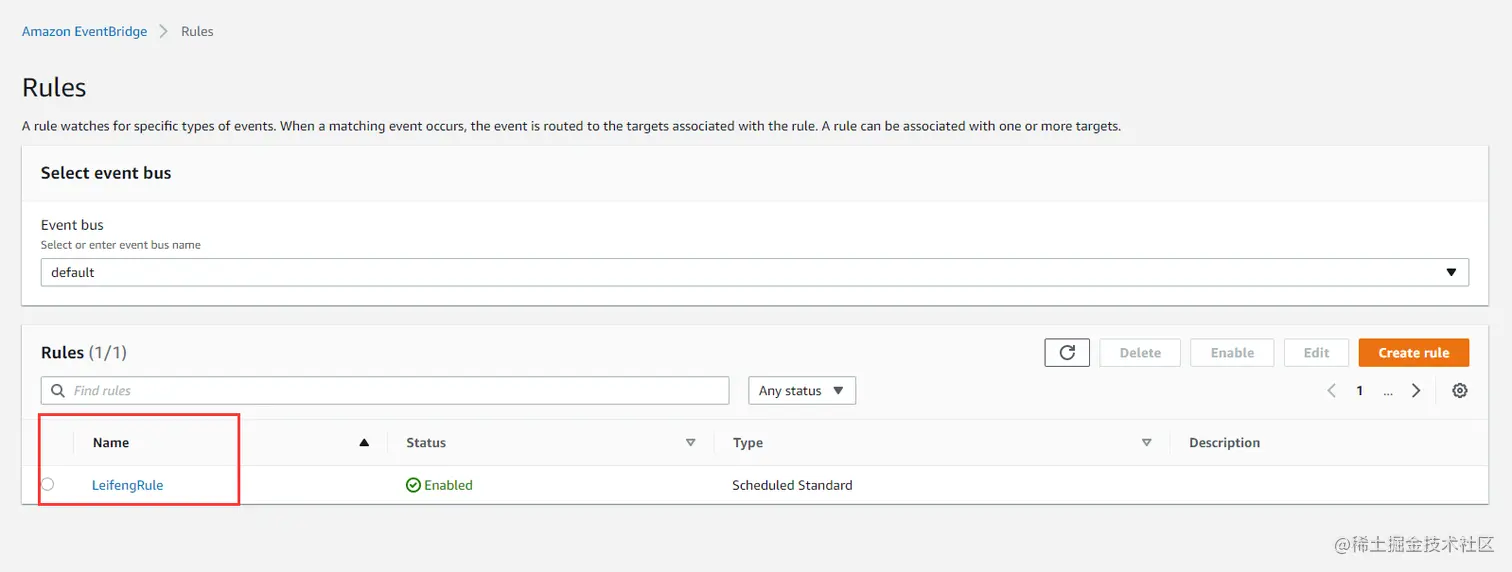Click the search magnifier icon

coord(58,391)
